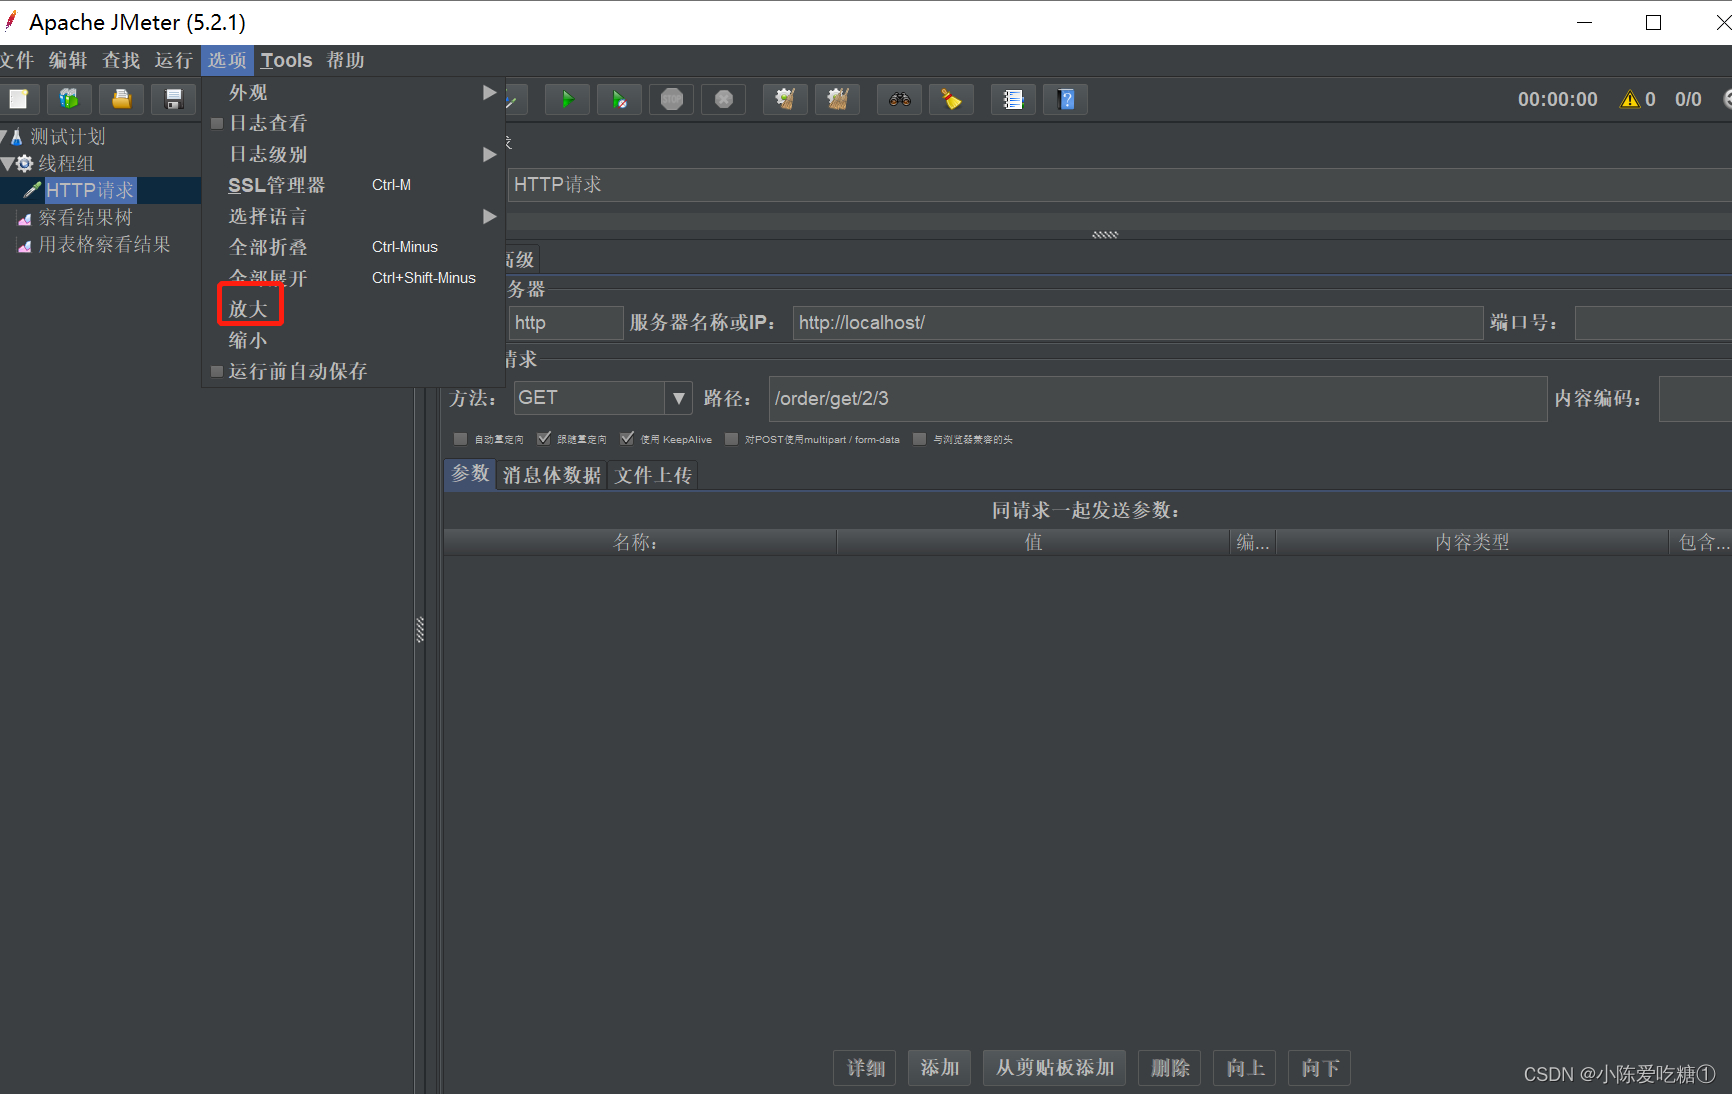Image resolution: width=1732 pixels, height=1094 pixels.
Task: Toggle 日志查看 menu checkbox
Action: (x=217, y=124)
